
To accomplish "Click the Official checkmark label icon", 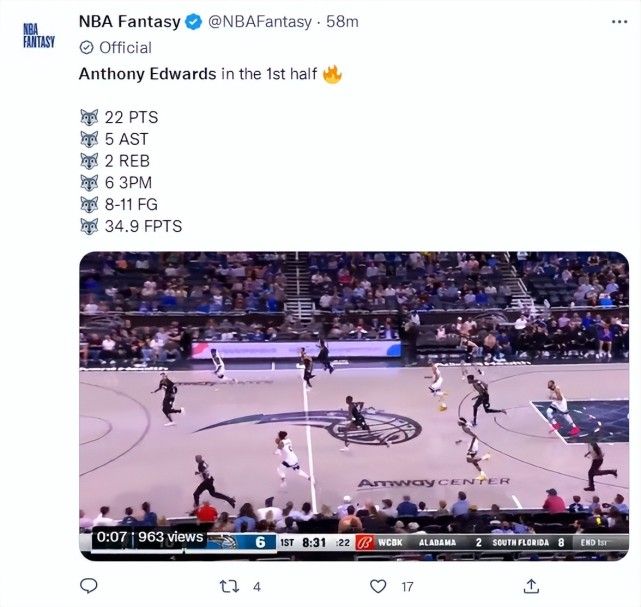I will point(87,48).
